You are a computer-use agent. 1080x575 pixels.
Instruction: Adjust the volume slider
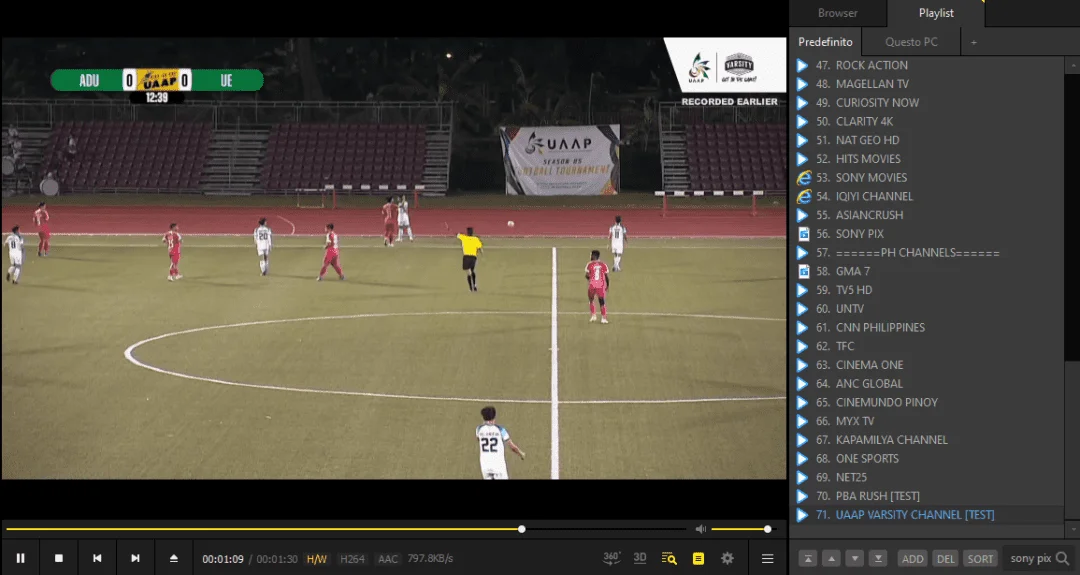coord(742,529)
